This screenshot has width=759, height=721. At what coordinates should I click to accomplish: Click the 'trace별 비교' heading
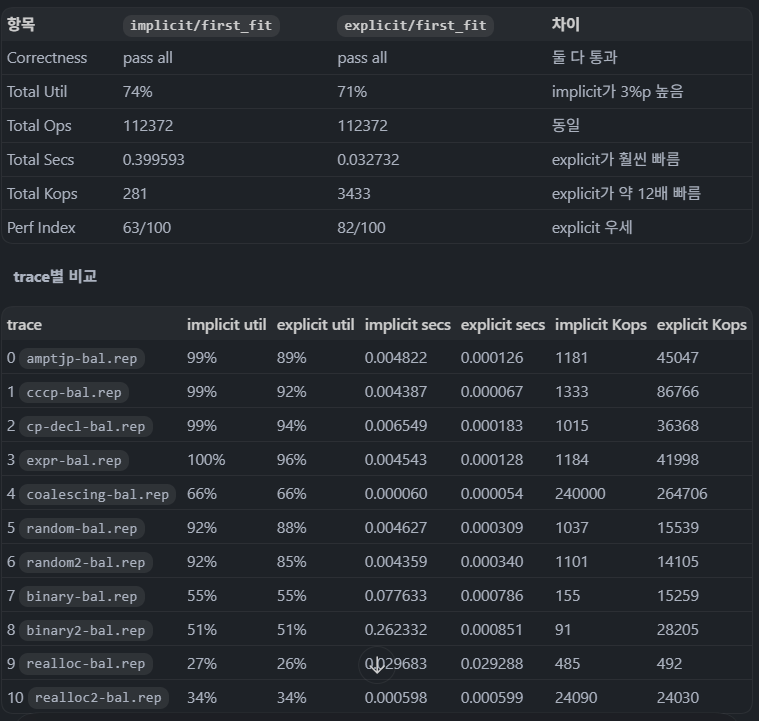pyautogui.click(x=55, y=276)
